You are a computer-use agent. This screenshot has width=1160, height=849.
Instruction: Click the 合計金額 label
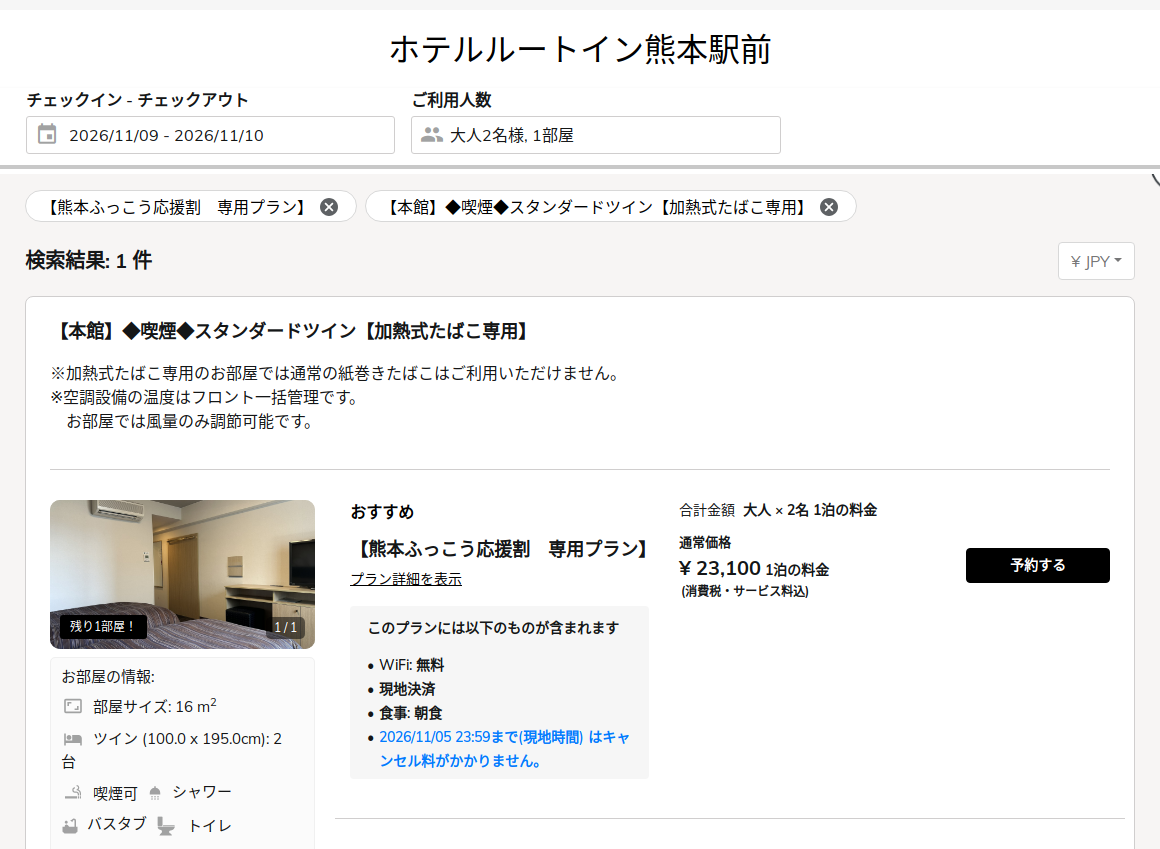[x=707, y=510]
